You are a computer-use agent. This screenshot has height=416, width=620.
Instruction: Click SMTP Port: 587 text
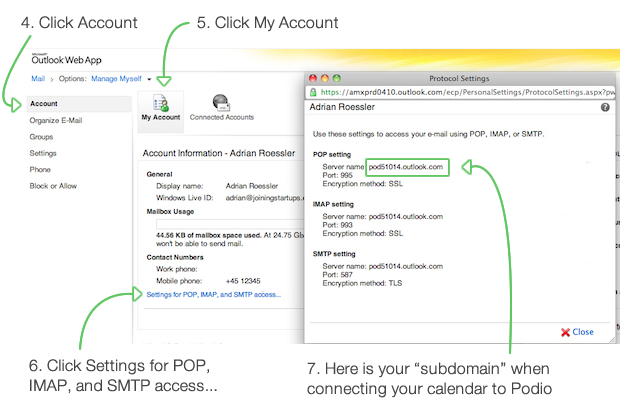337,275
